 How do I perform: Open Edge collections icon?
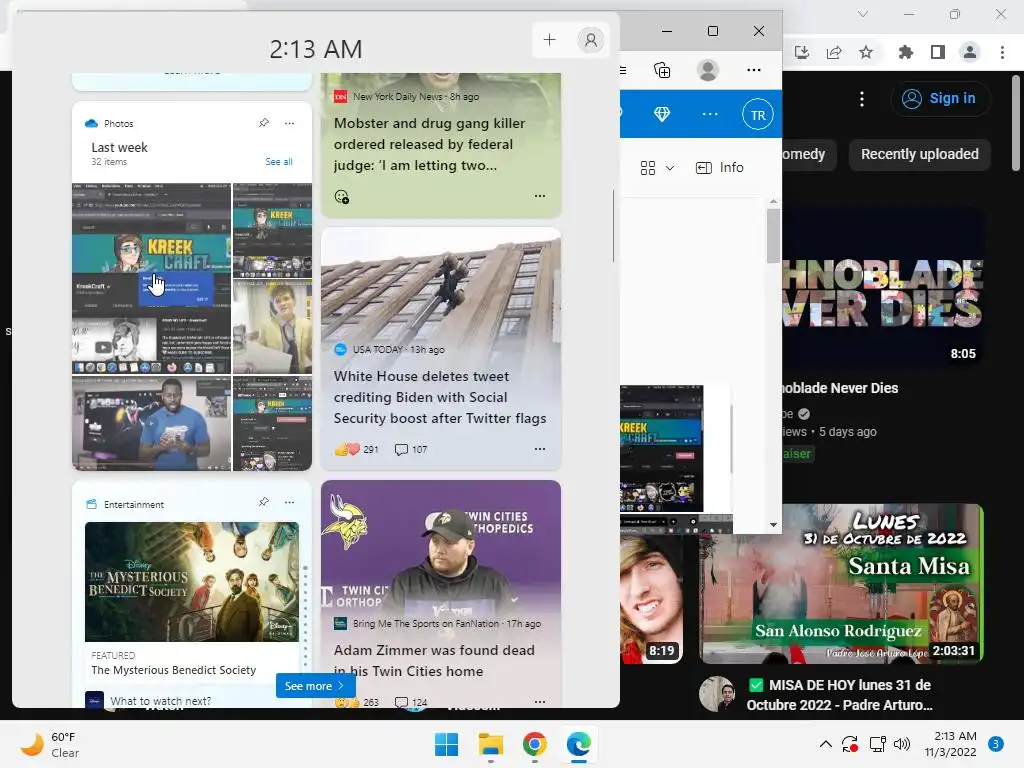click(x=662, y=70)
